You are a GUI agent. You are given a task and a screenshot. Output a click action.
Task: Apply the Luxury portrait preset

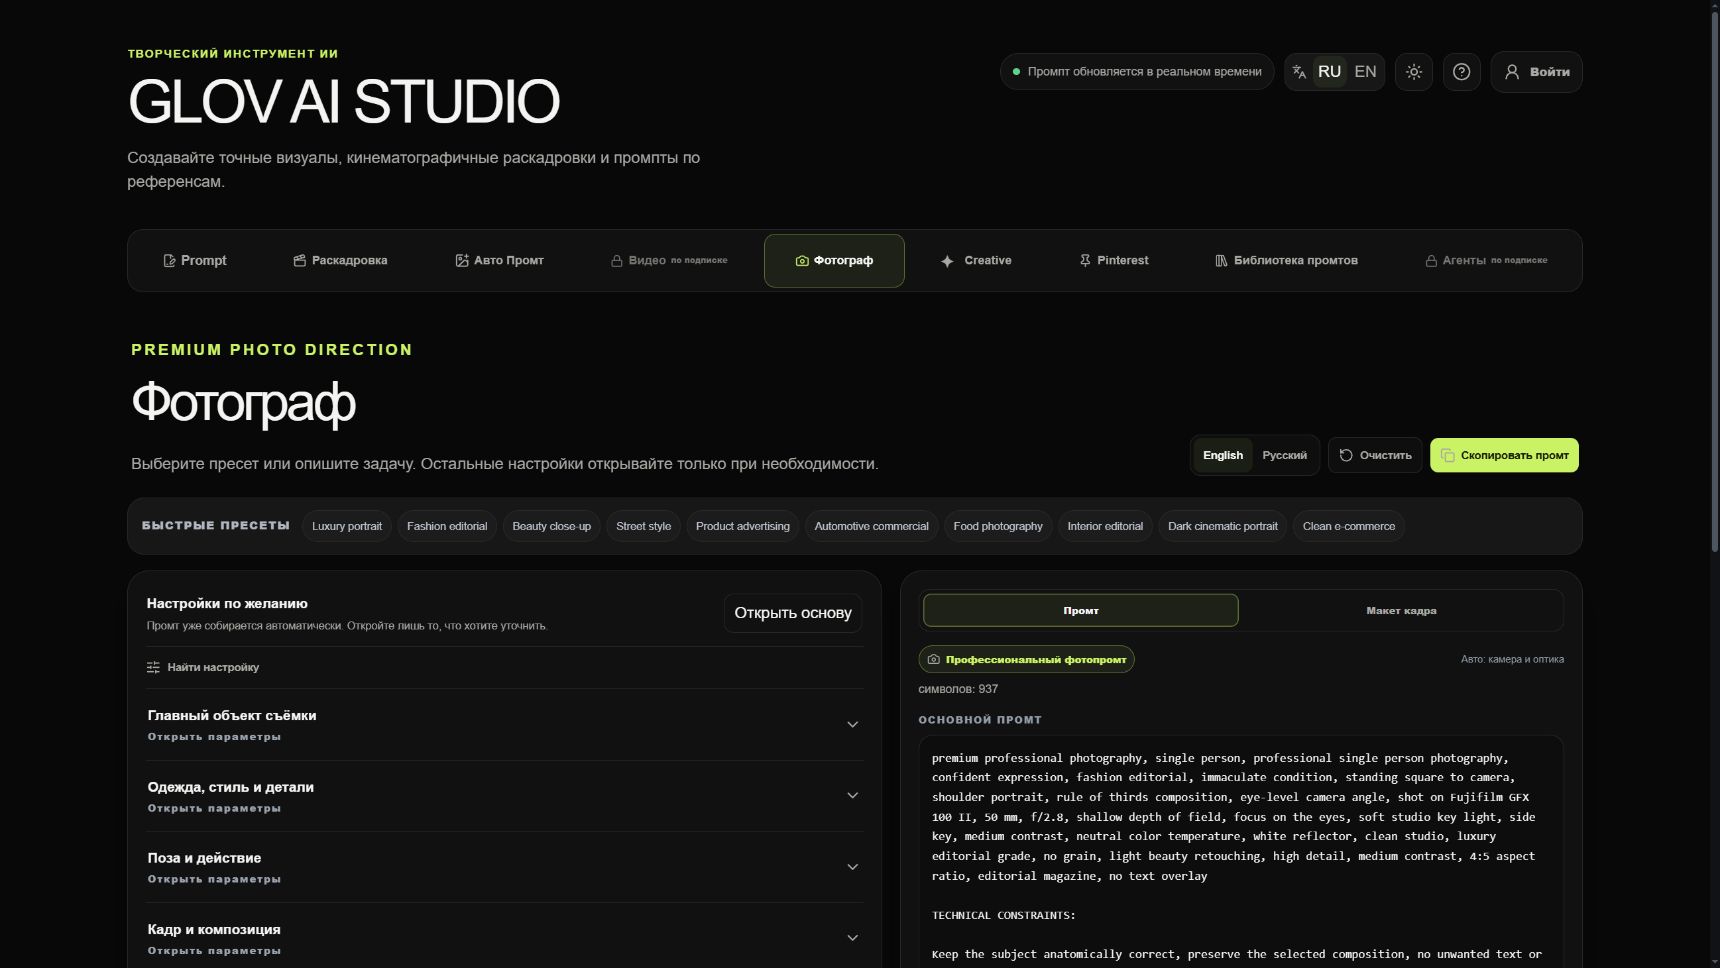click(x=347, y=526)
